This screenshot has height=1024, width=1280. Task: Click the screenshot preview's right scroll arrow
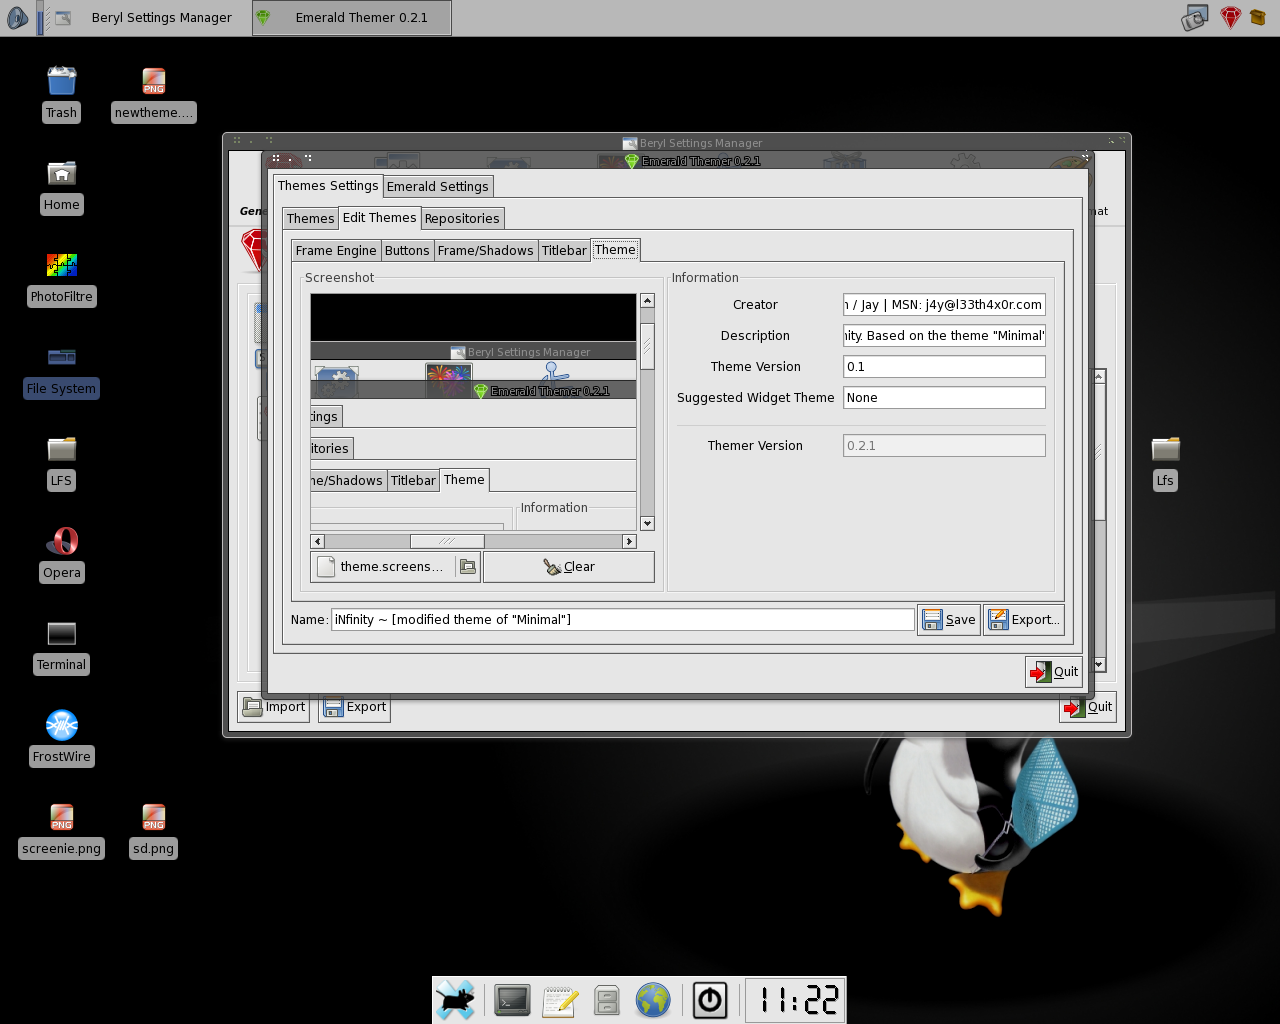pos(629,541)
